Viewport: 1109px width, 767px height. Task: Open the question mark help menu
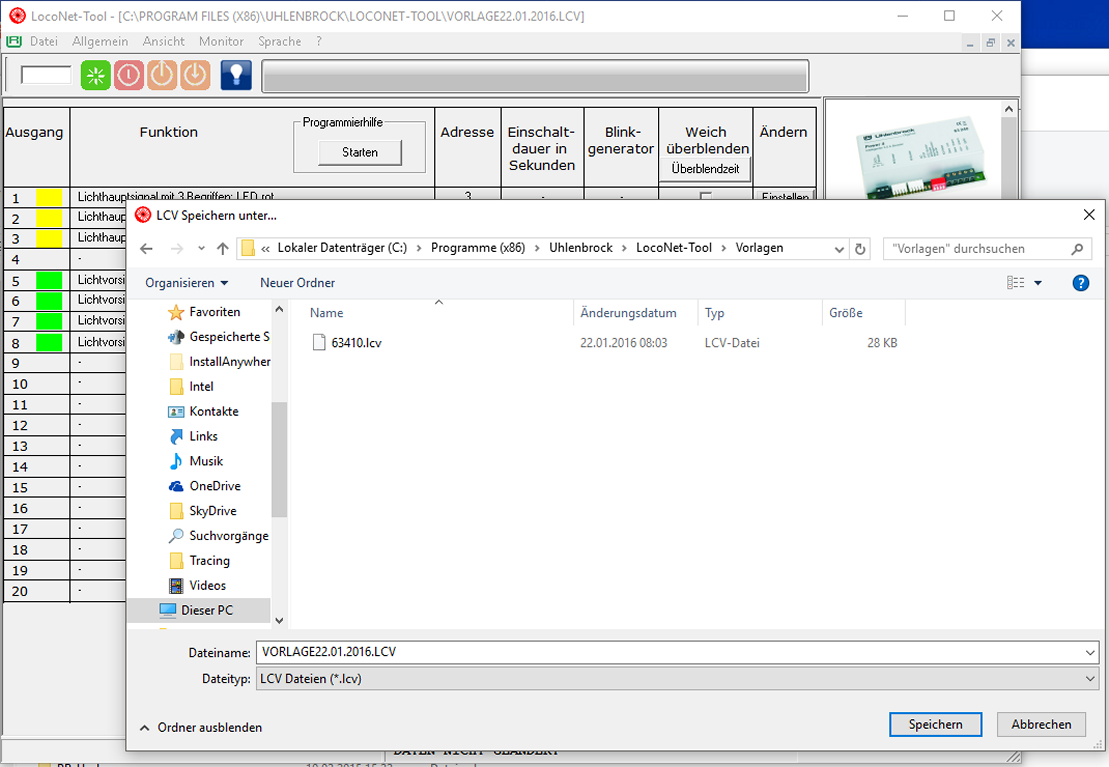(319, 42)
